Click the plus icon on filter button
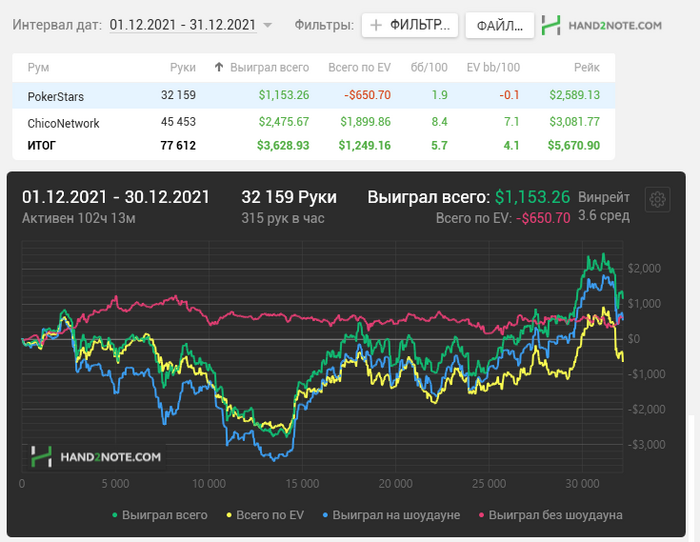Screen dimensions: 700x542 coord(376,25)
